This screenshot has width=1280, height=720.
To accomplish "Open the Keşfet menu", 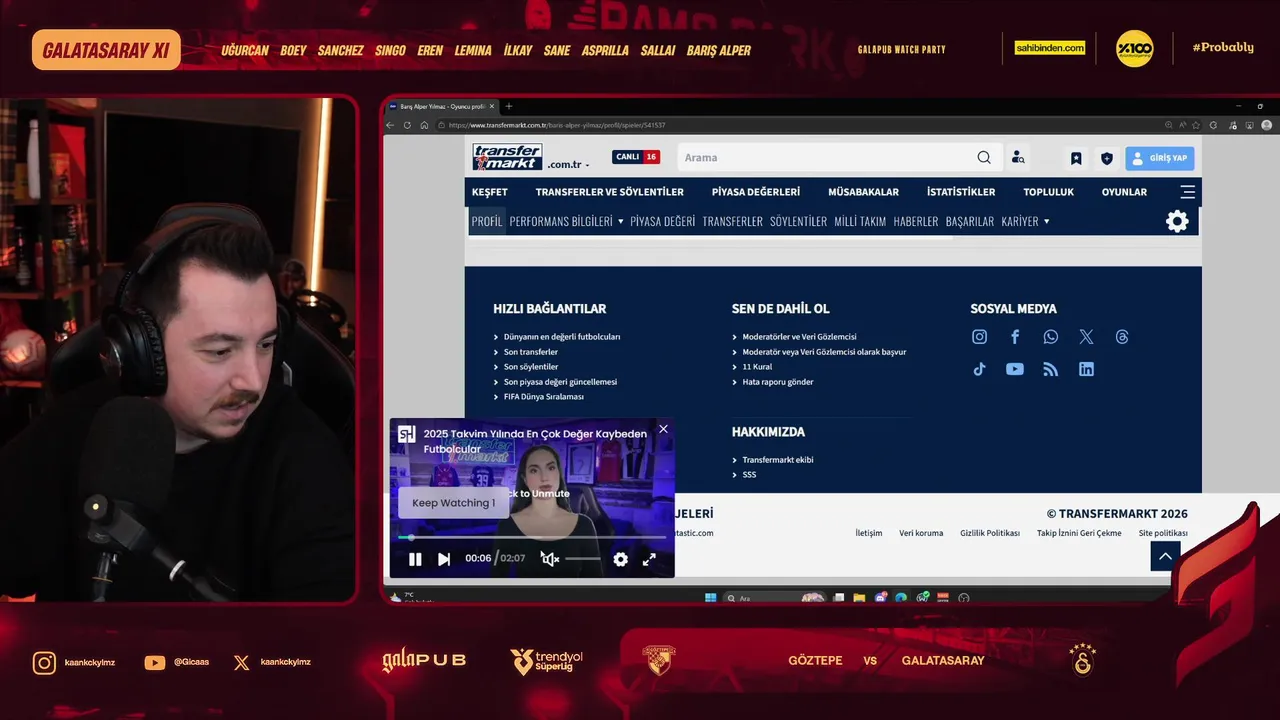I will tap(490, 192).
